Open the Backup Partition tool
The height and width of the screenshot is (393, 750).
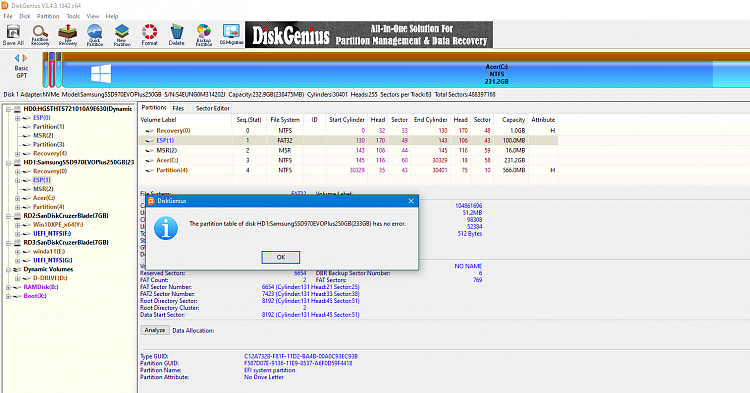point(204,35)
